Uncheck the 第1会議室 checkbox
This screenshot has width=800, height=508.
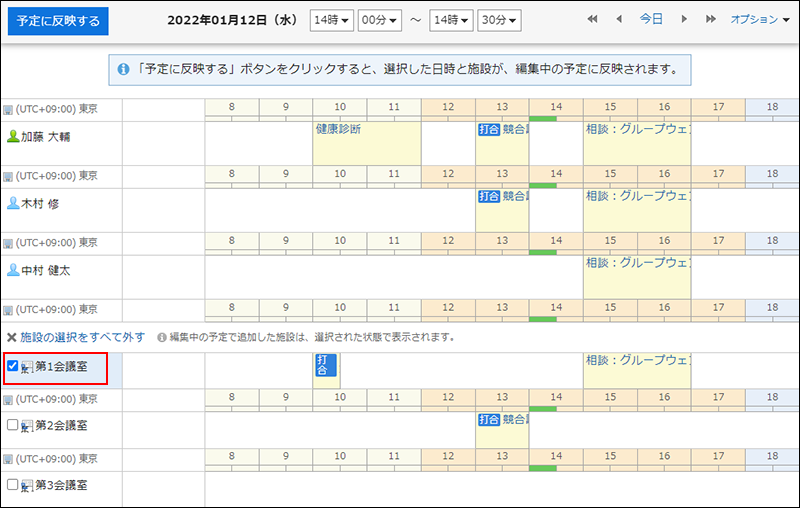[13, 366]
